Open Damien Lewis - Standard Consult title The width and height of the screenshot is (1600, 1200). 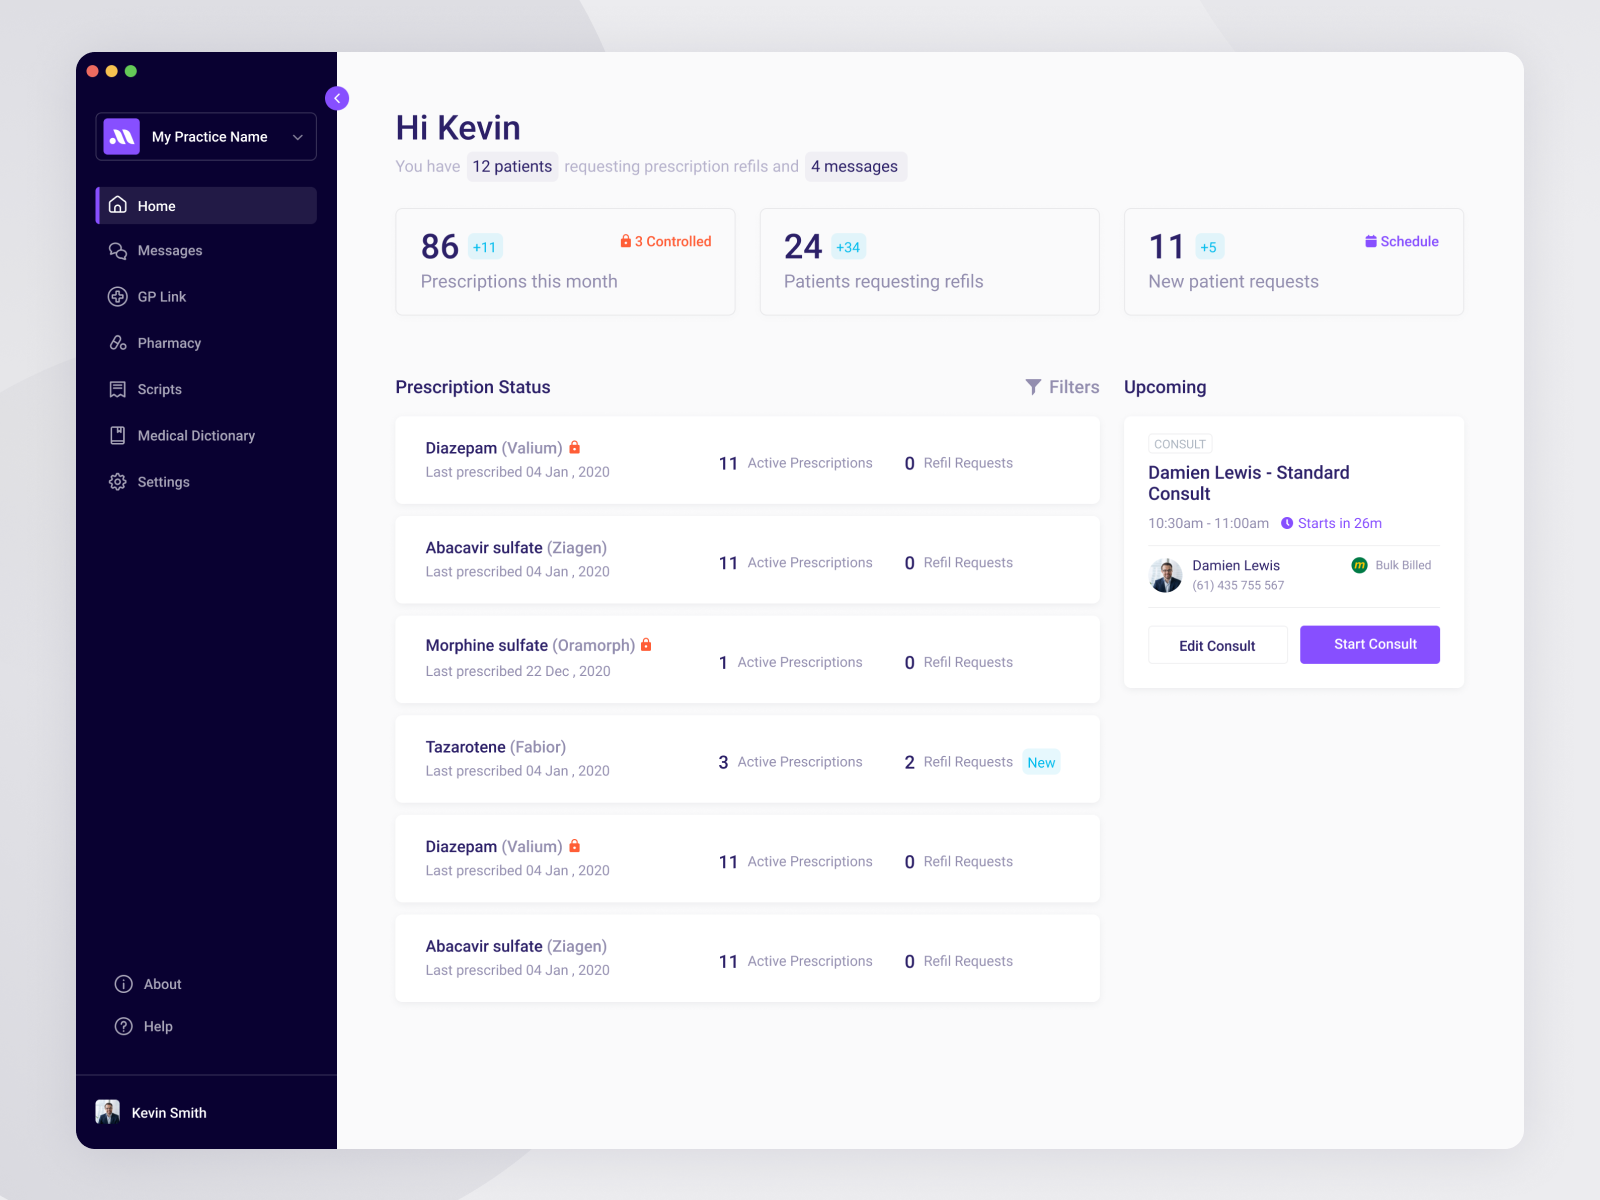click(1249, 483)
